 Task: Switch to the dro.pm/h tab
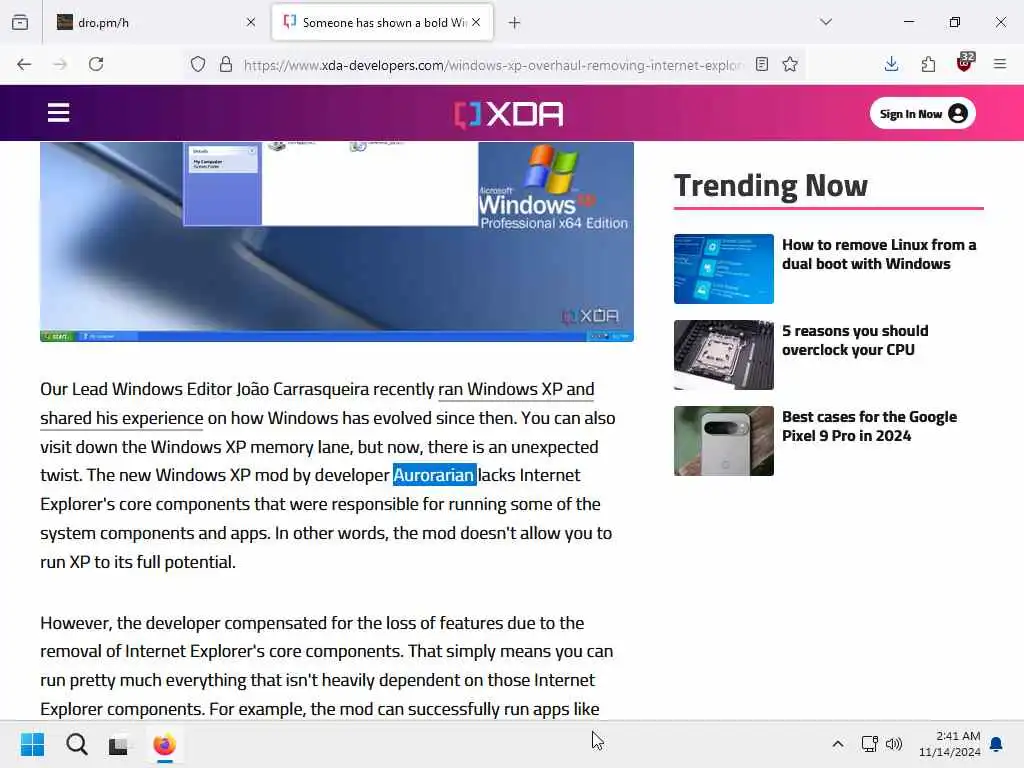(155, 23)
